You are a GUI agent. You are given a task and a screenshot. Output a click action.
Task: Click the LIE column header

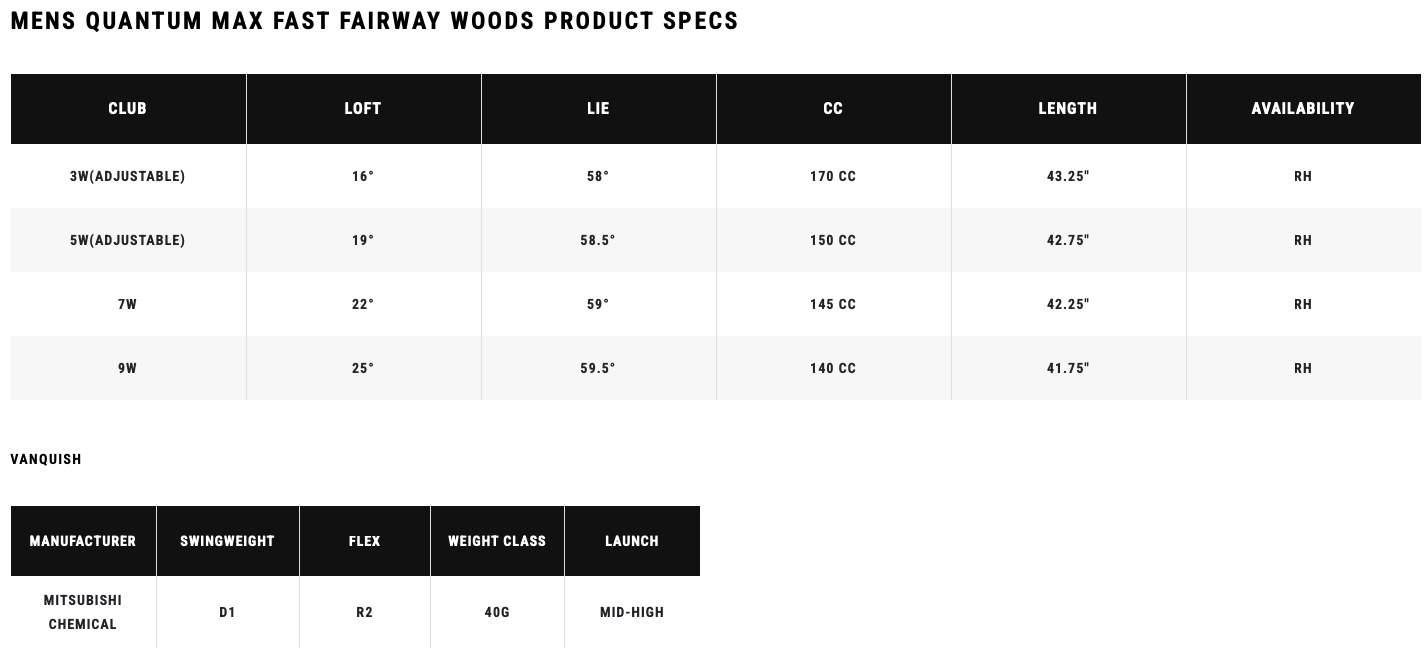[598, 108]
